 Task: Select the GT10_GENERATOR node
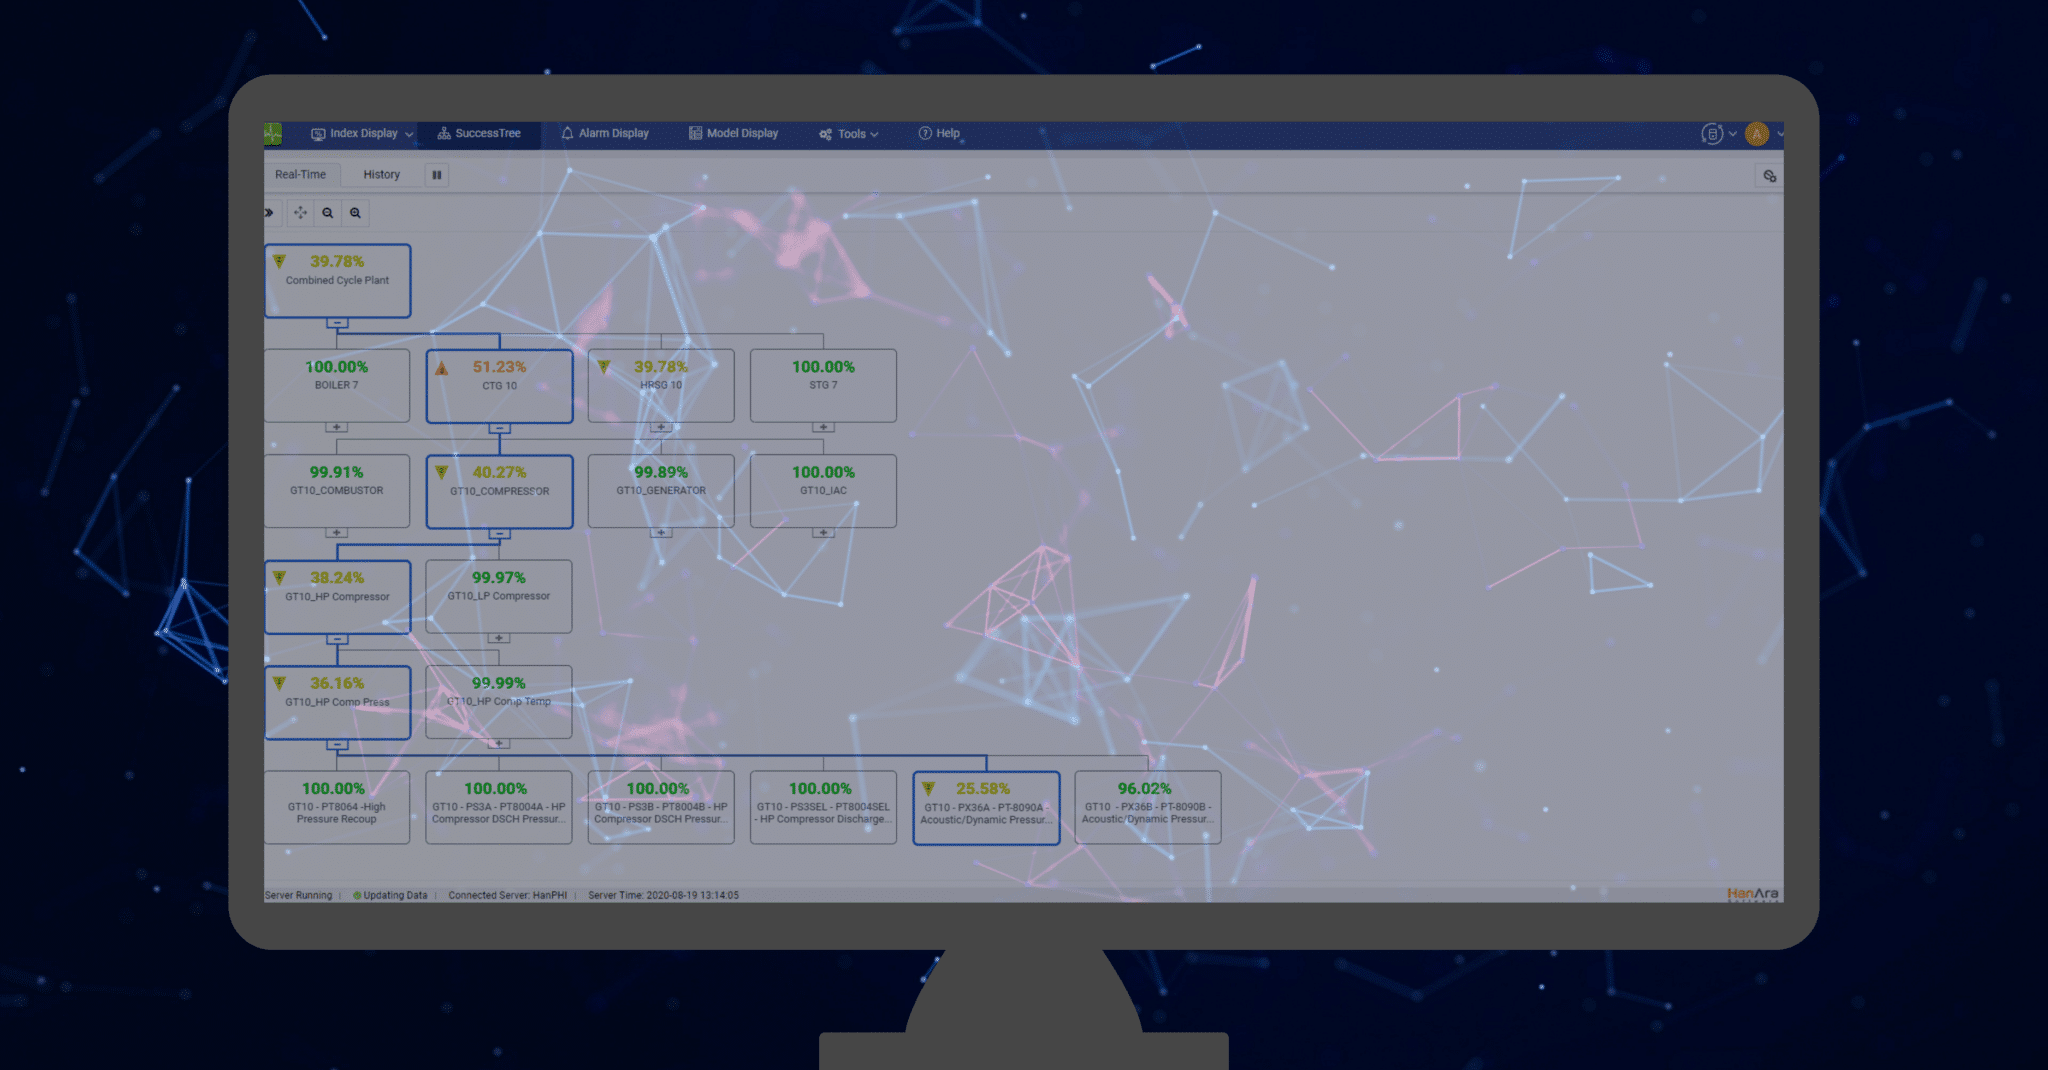(661, 491)
